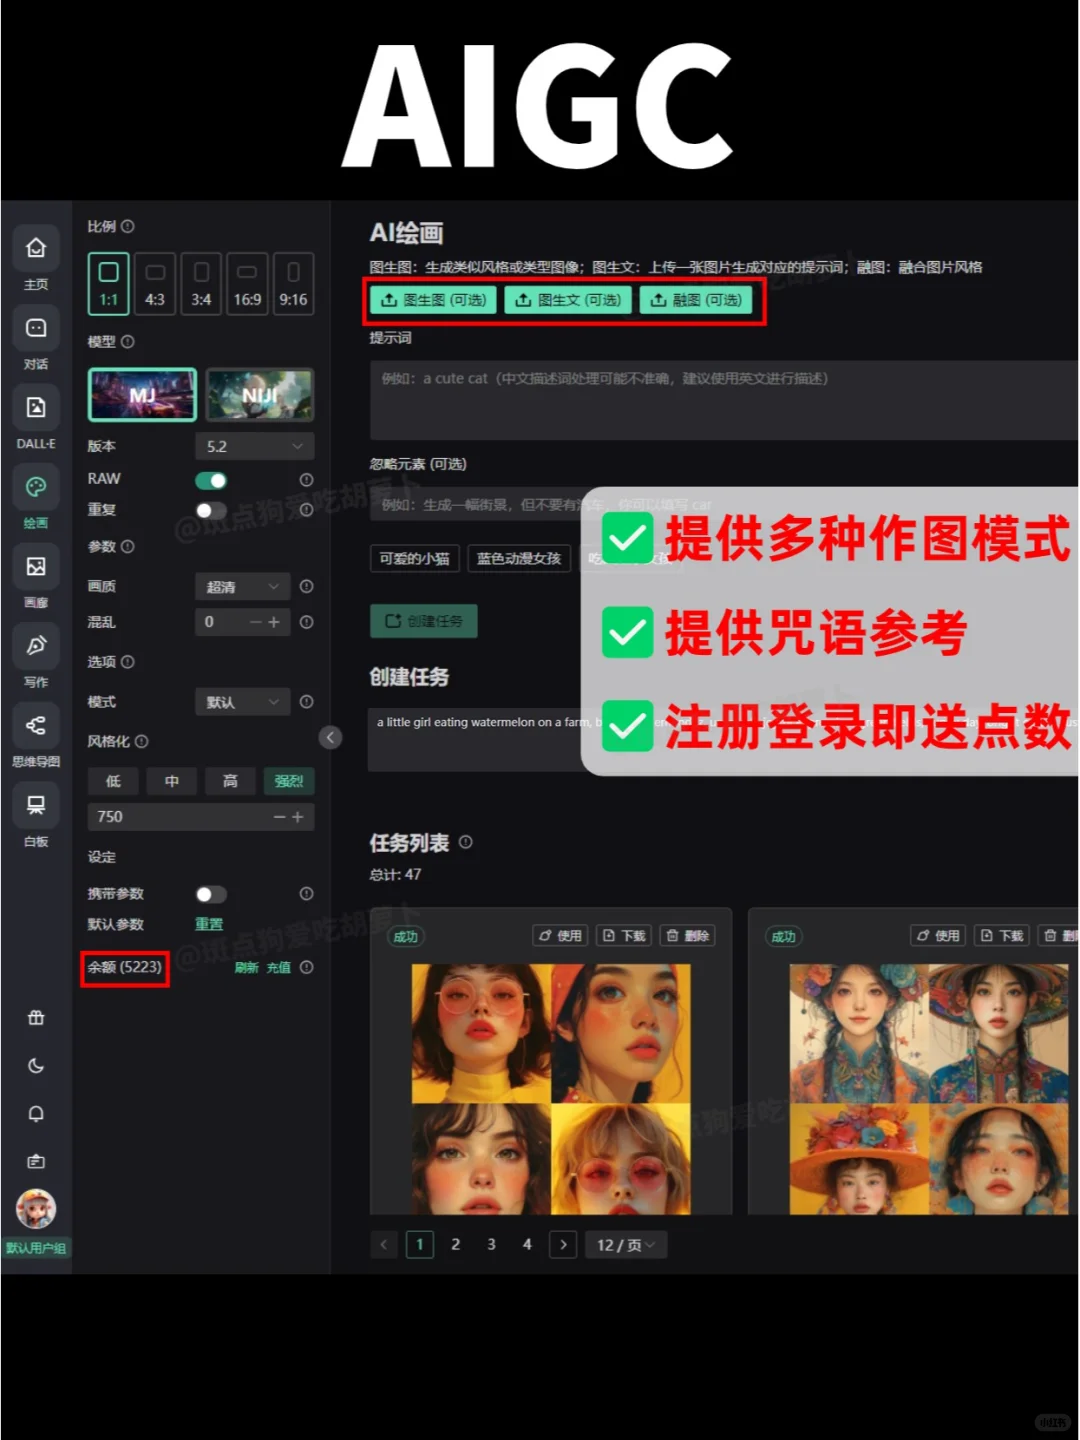Image resolution: width=1080 pixels, height=1440 pixels.
Task: Select the 可爱的小猫 prompt suggestion
Action: click(414, 558)
